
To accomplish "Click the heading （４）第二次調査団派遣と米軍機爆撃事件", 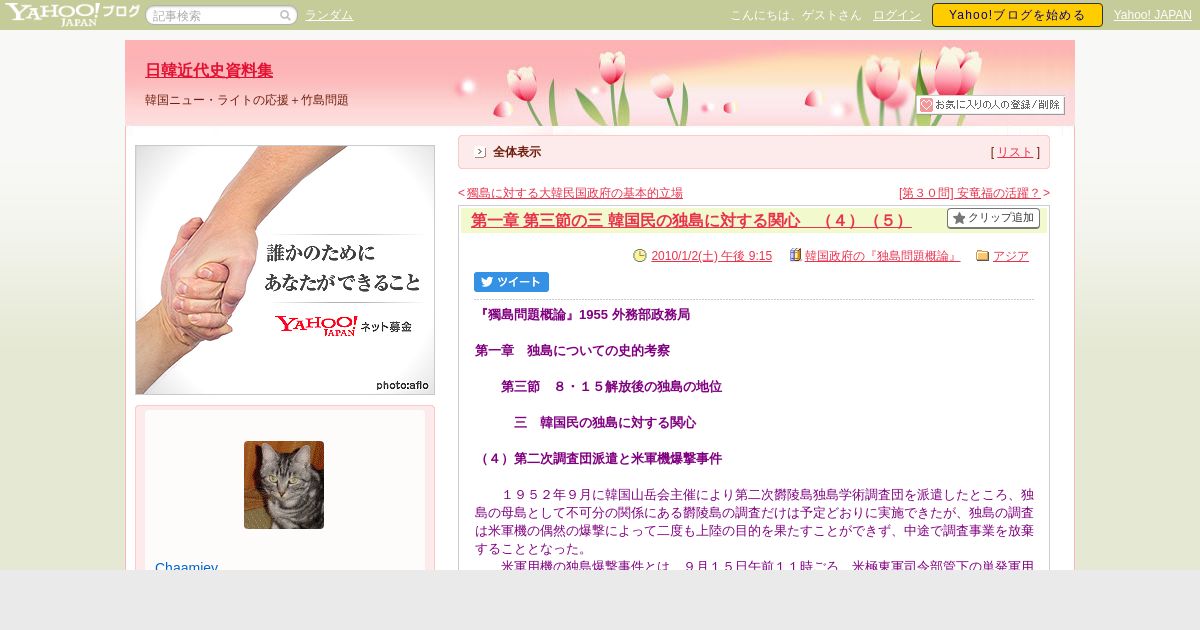I will (598, 459).
